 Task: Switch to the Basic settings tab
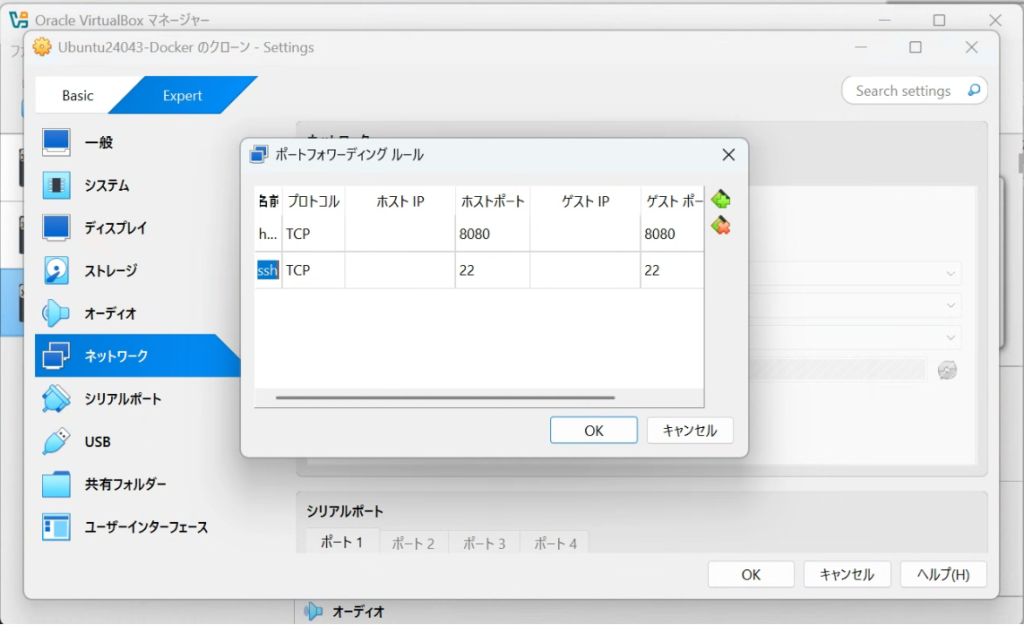77,96
